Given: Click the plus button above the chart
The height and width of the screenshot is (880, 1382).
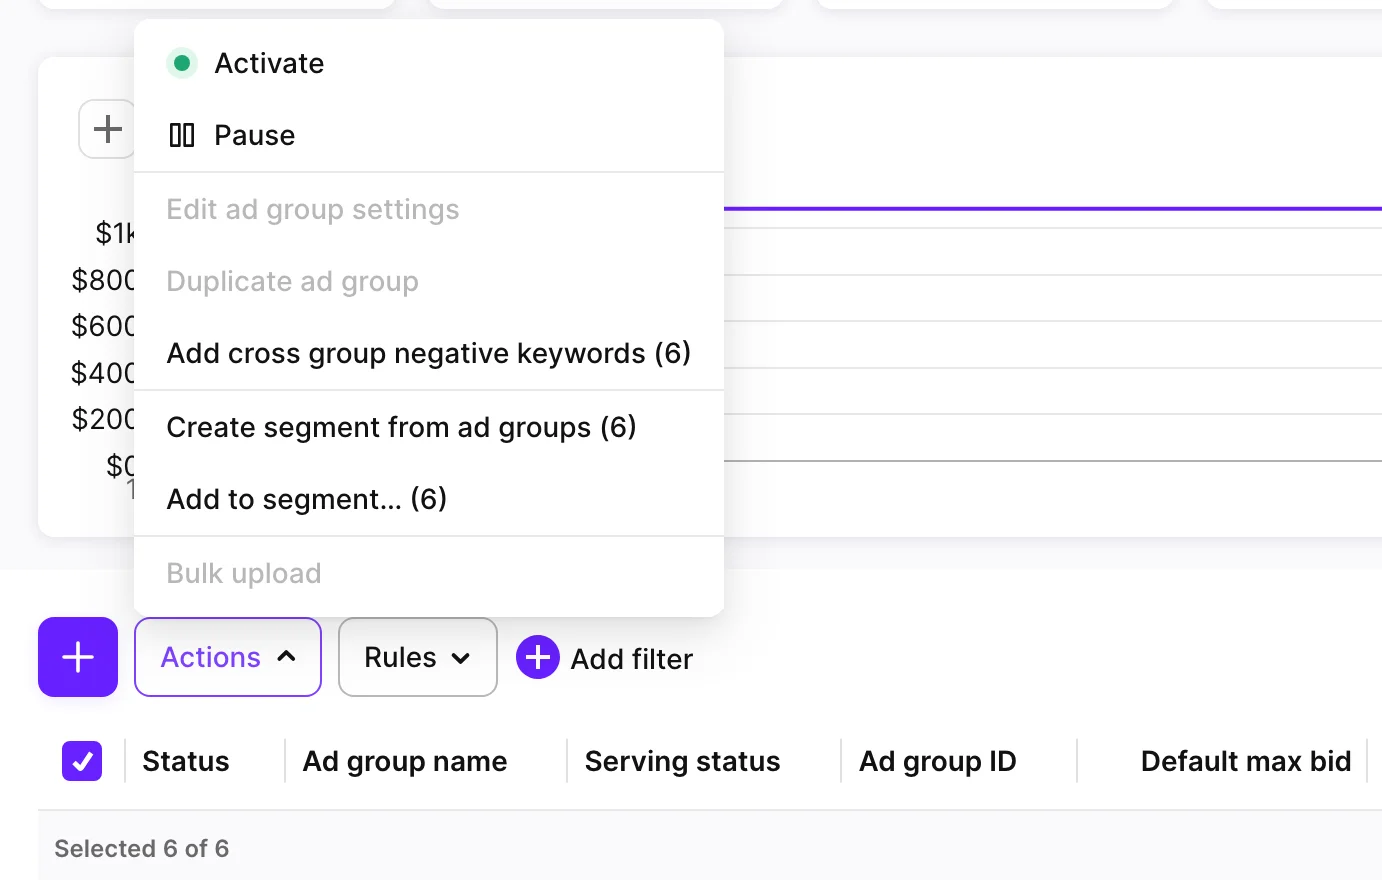Looking at the screenshot, I should point(107,129).
